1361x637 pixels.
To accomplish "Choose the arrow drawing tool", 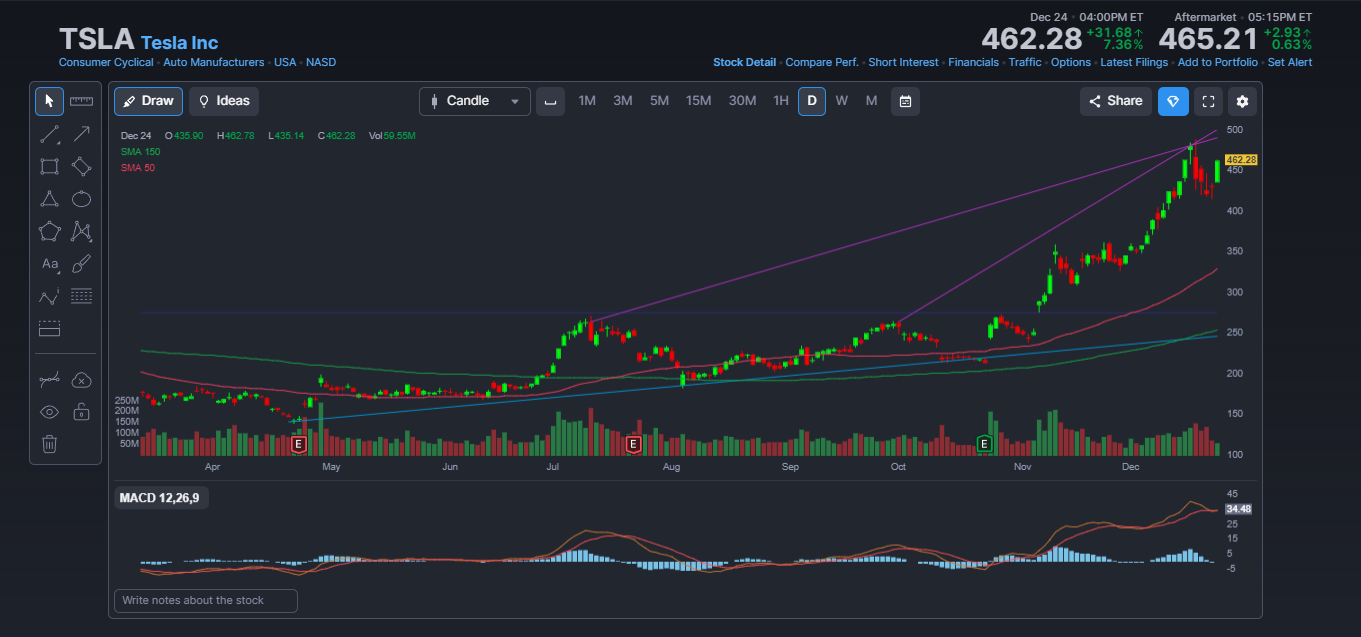I will (x=81, y=134).
